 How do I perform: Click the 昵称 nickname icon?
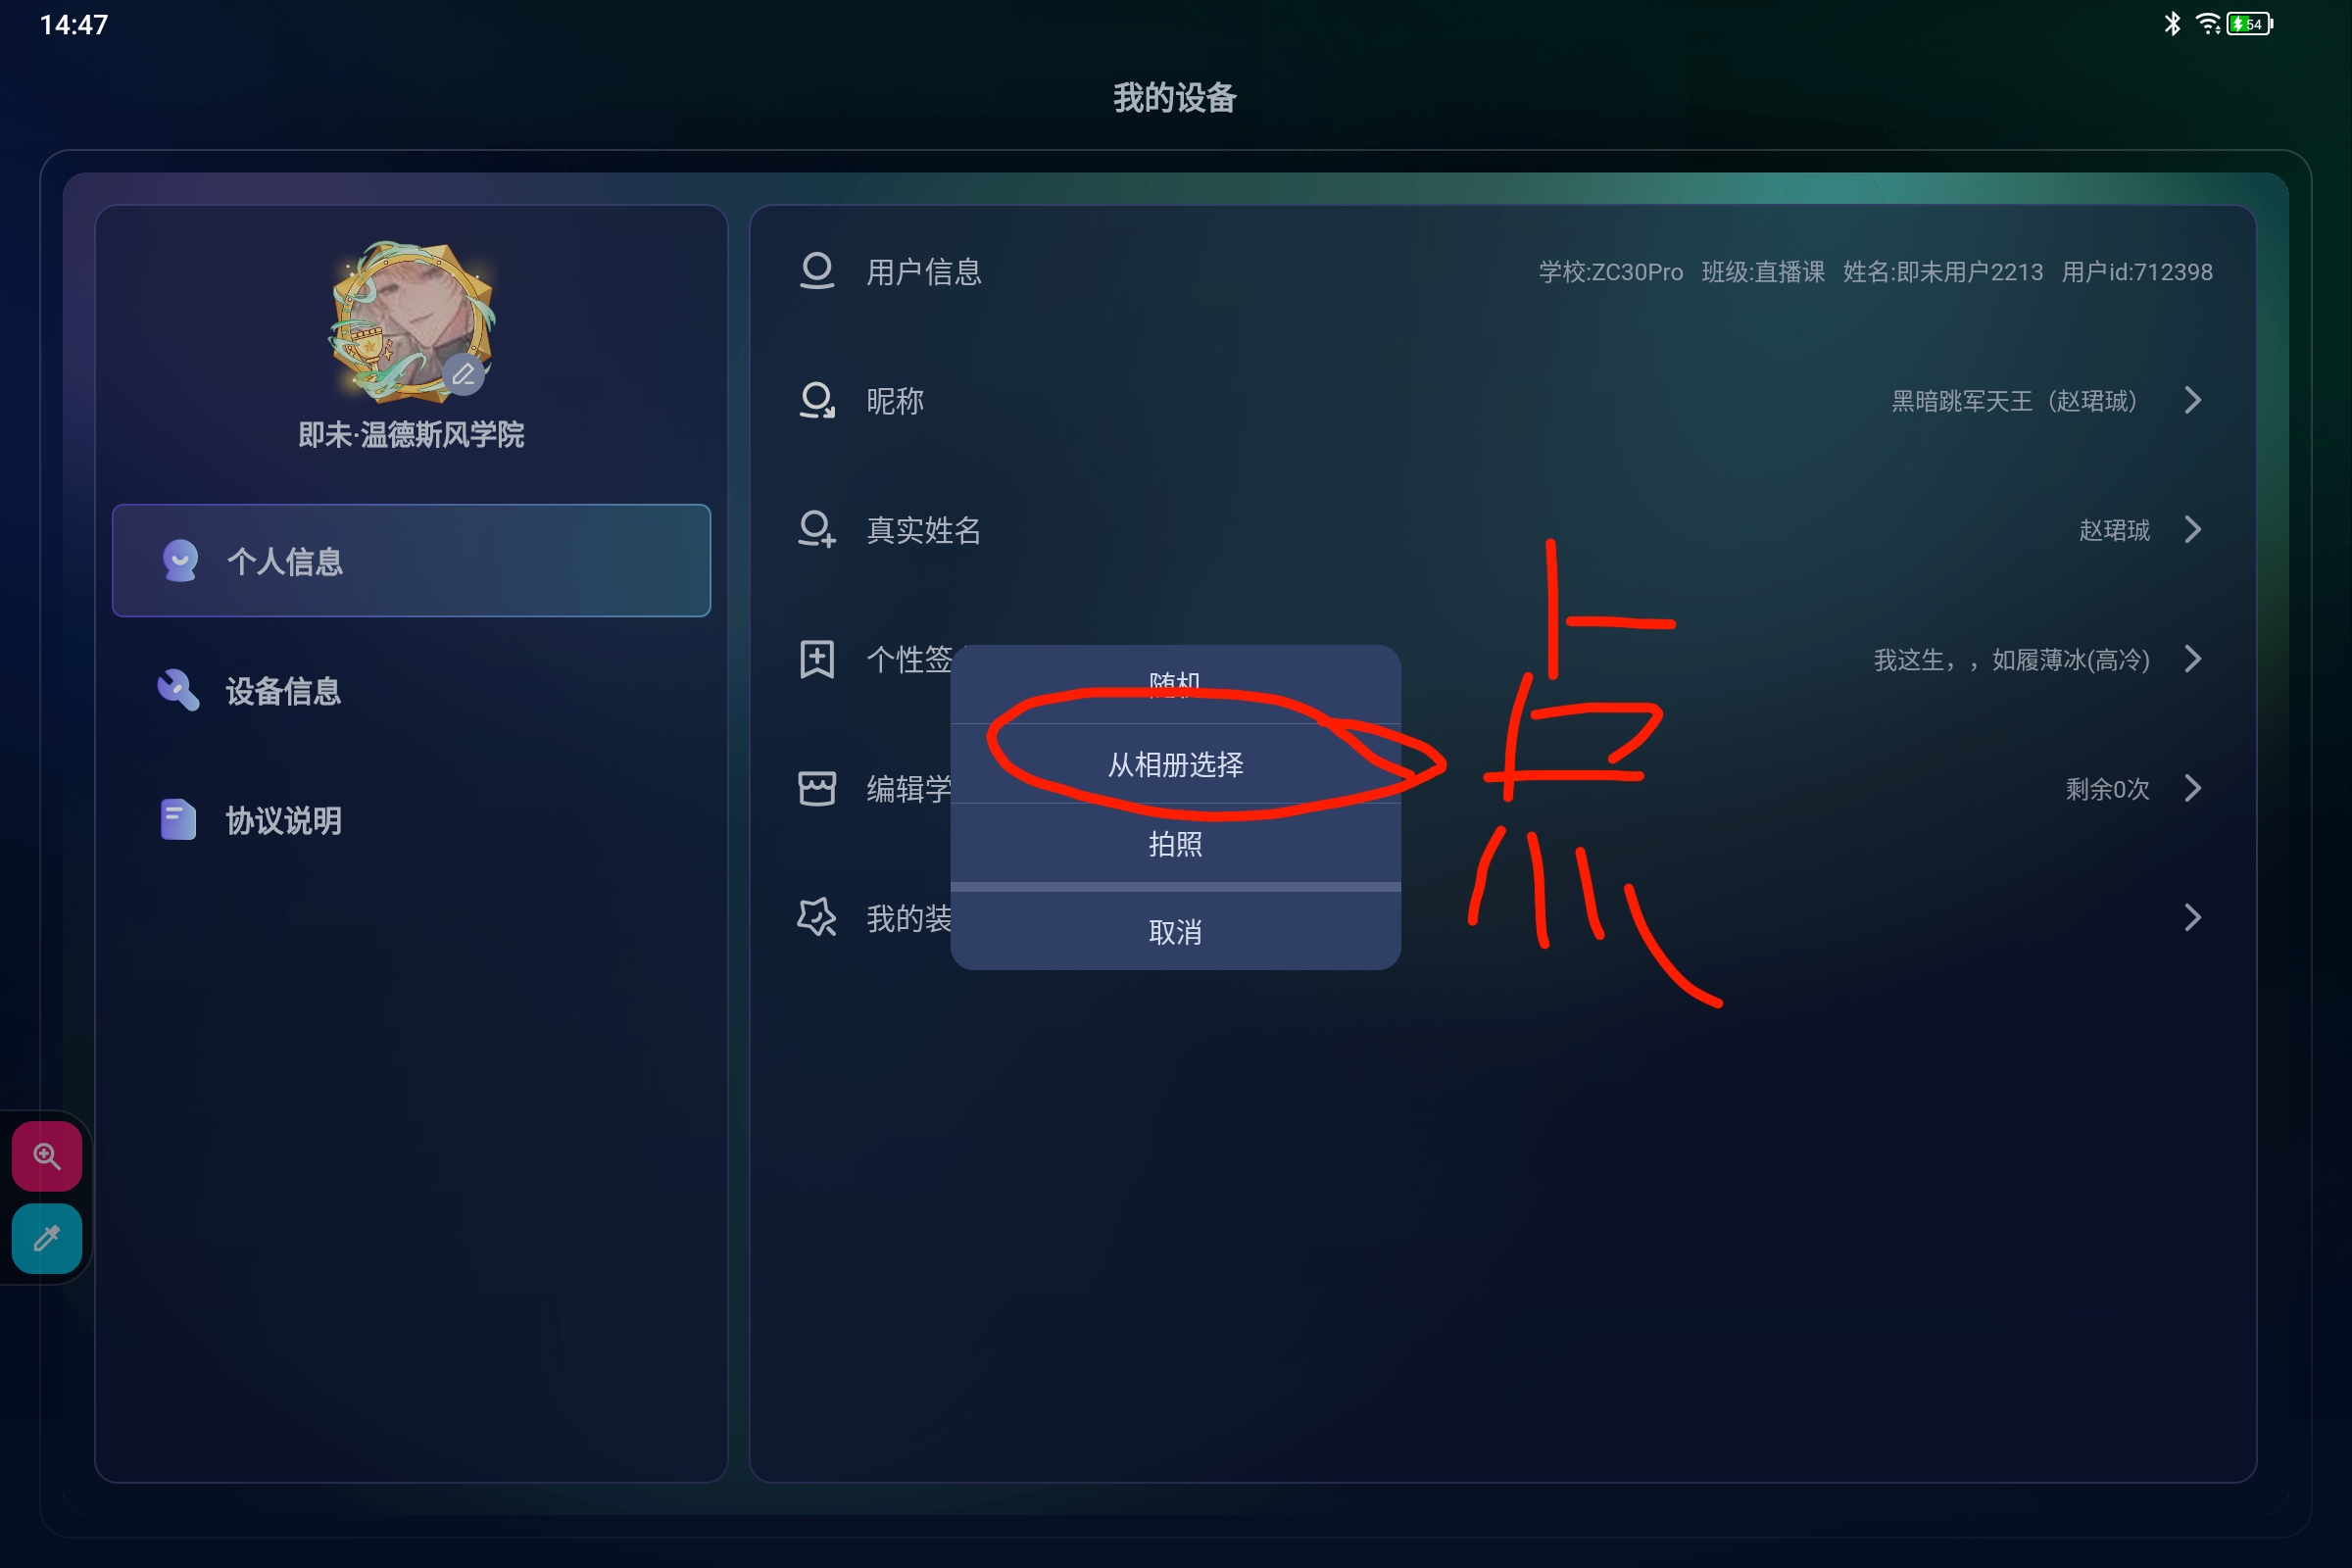817,400
